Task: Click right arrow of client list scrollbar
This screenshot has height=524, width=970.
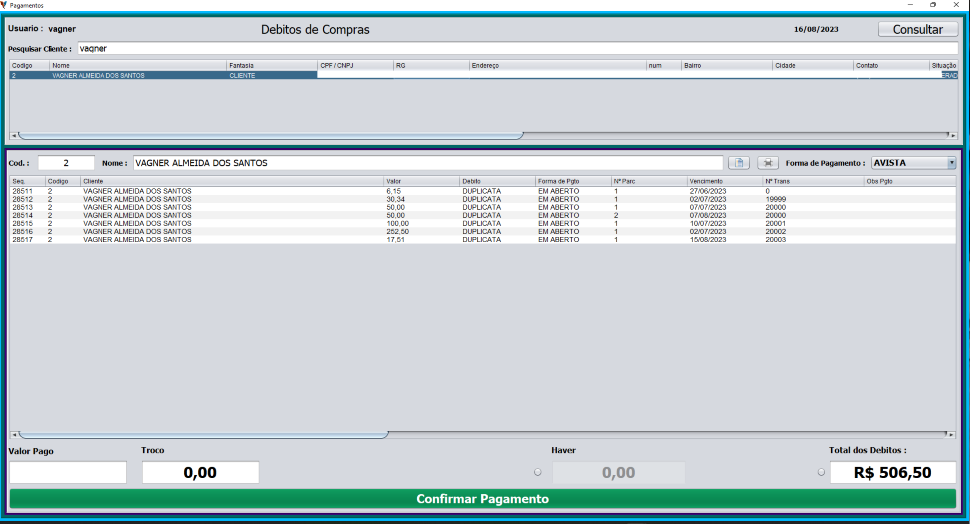Action: (953, 135)
